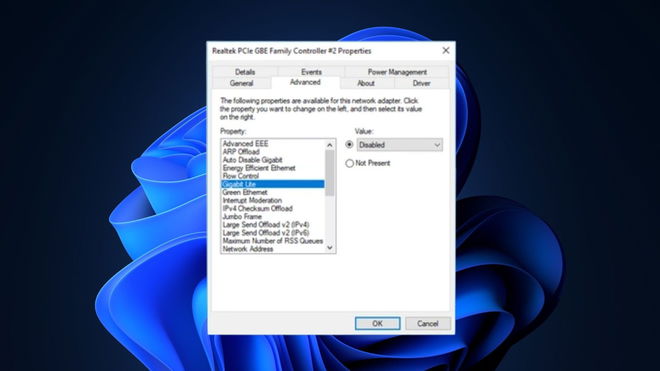660x371 pixels.
Task: Pick Maximum Number of RSS Queues
Action: coord(273,241)
